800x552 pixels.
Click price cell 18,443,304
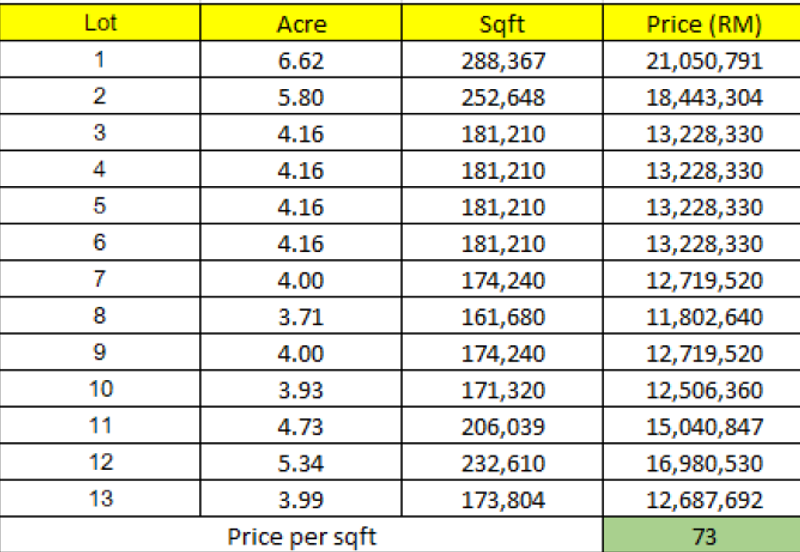coord(703,98)
